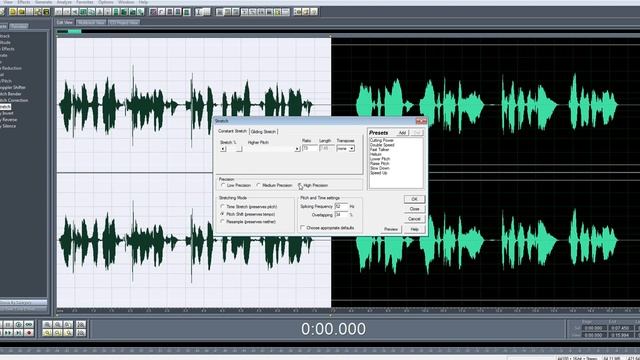Open the Analyze menu
This screenshot has width=640, height=360.
(64, 2)
